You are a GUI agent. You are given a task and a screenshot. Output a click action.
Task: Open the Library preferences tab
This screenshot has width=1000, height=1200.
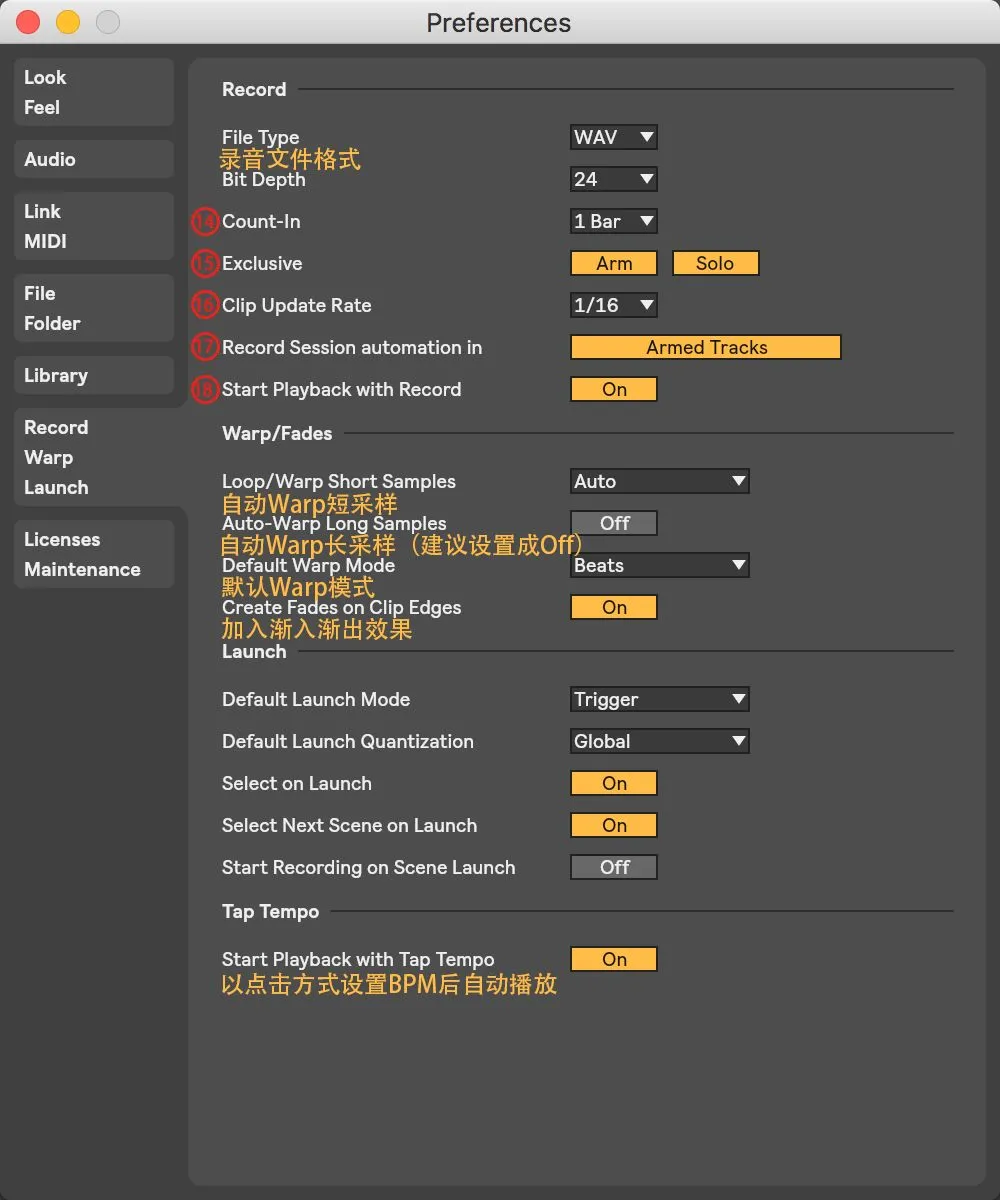[94, 375]
